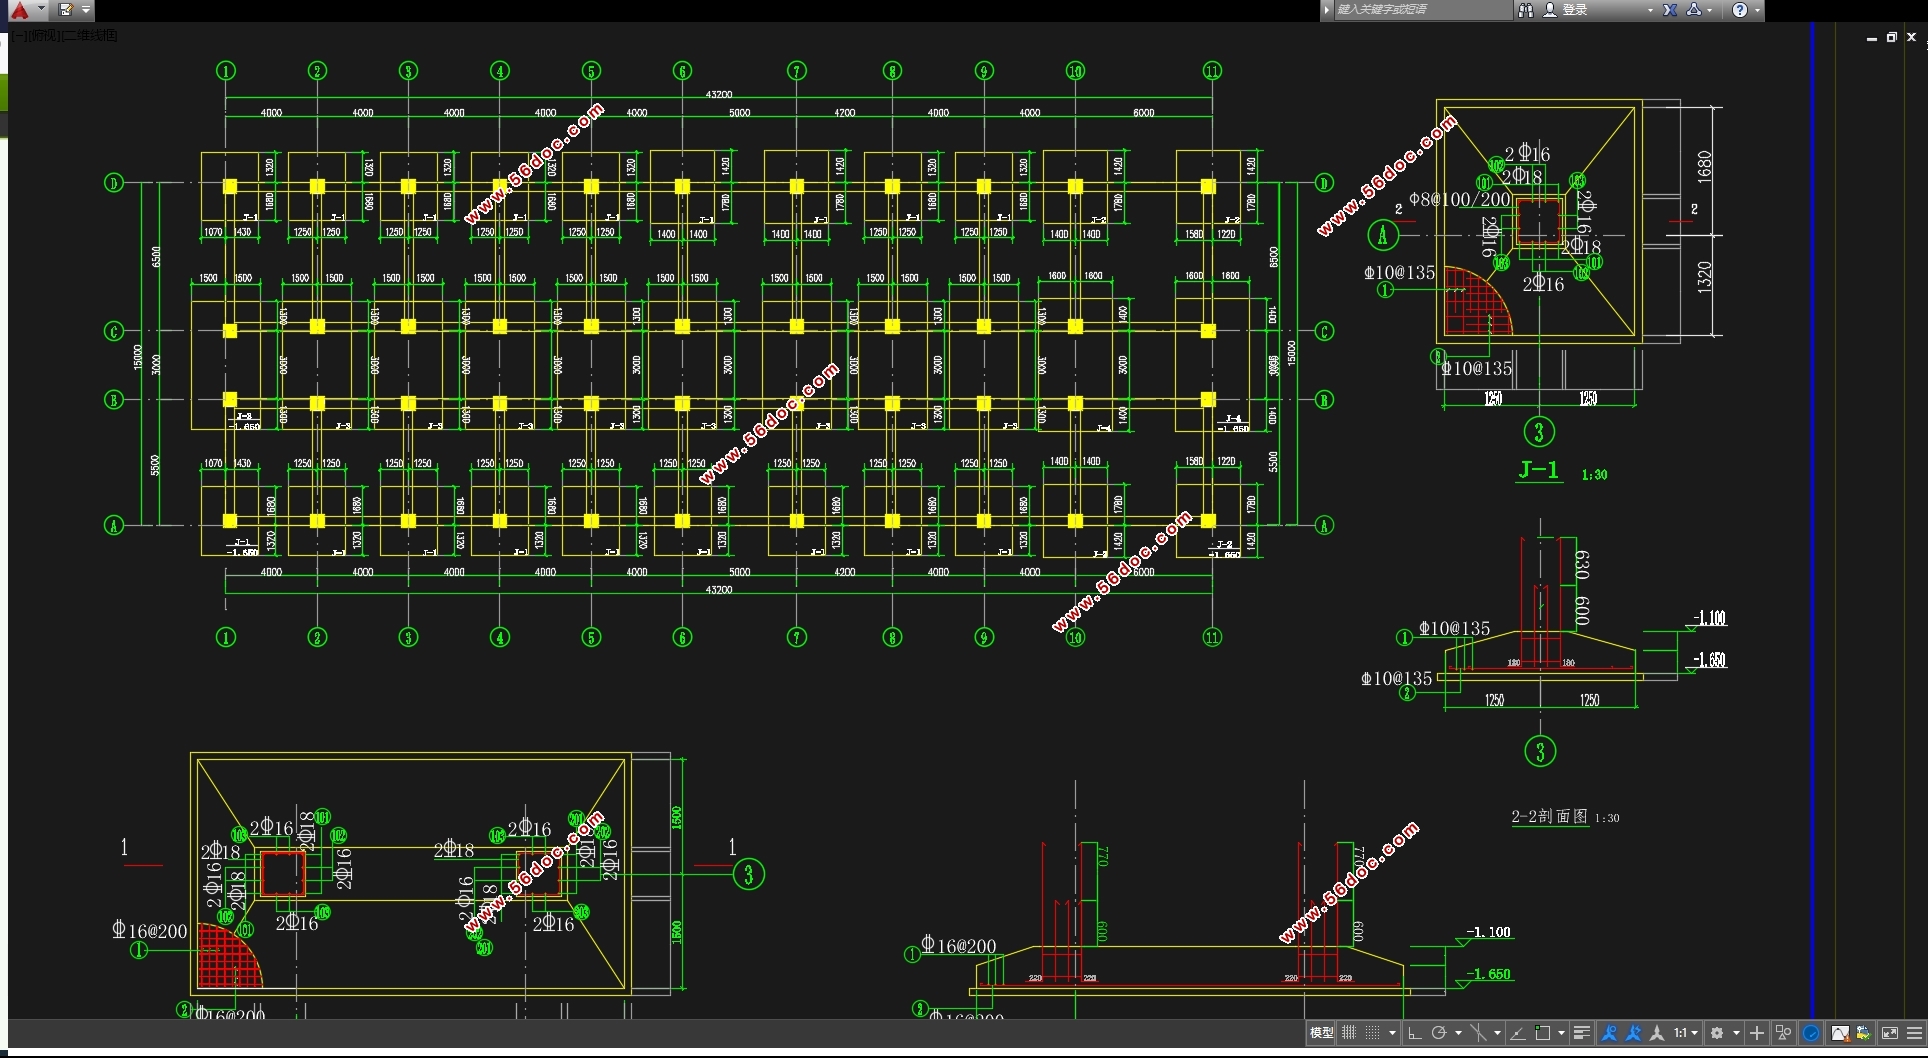
Task: Switch to the 模型 model space tab
Action: click(1321, 1033)
